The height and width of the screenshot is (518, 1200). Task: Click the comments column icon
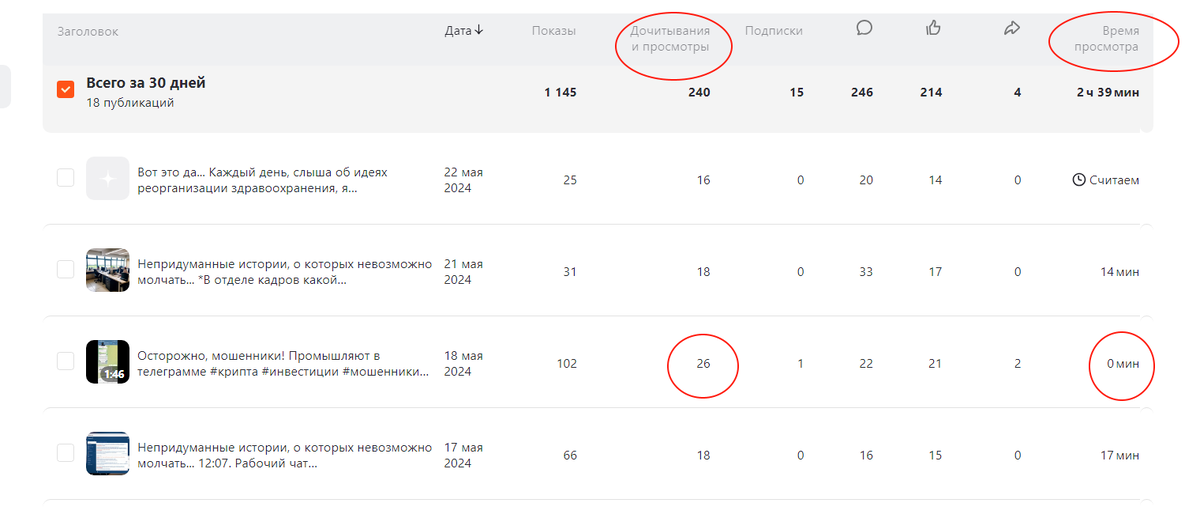pos(864,29)
